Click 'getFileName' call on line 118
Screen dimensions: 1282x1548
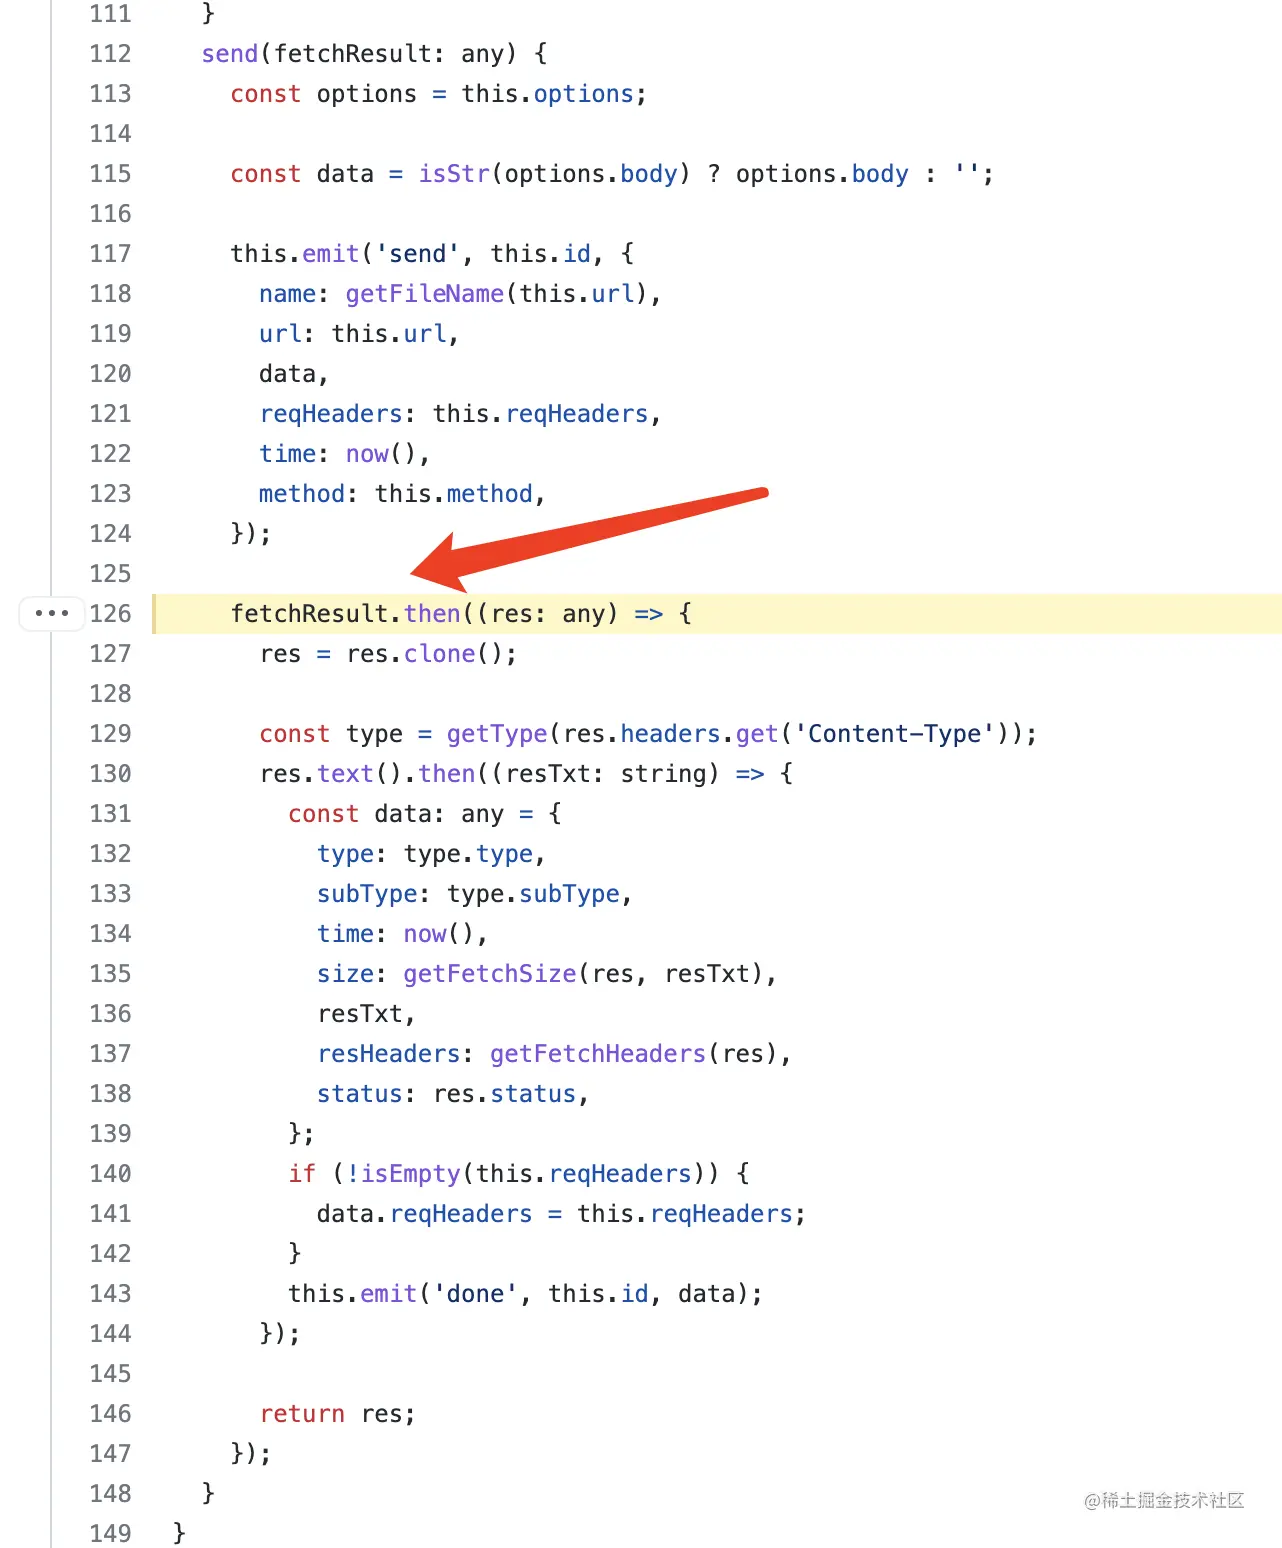pyautogui.click(x=424, y=293)
